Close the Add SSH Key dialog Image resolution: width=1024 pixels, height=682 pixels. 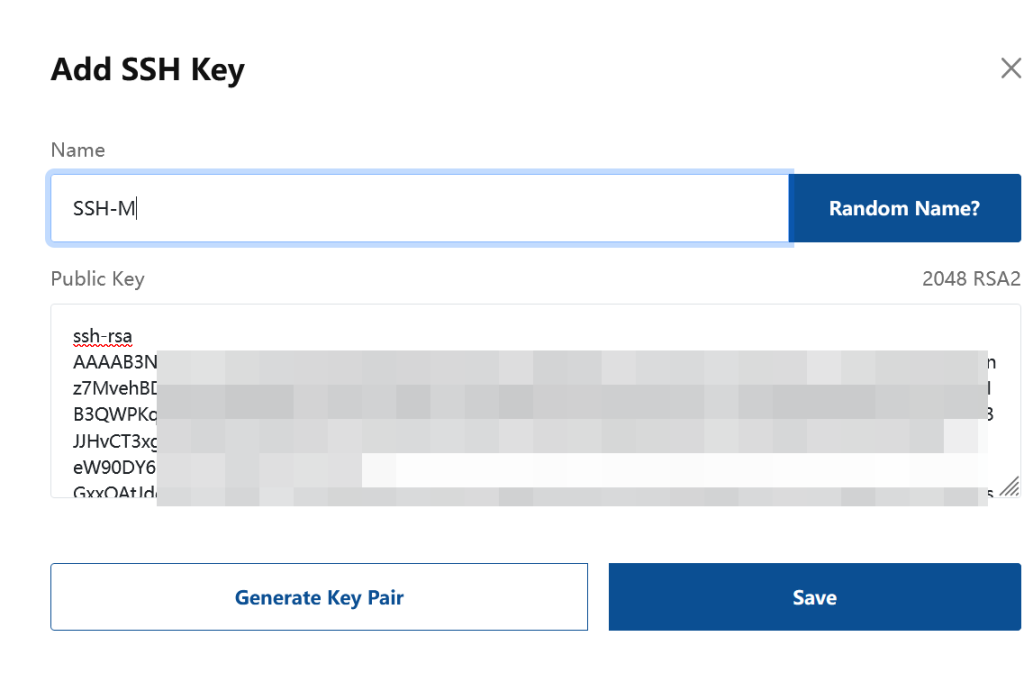[1010, 68]
